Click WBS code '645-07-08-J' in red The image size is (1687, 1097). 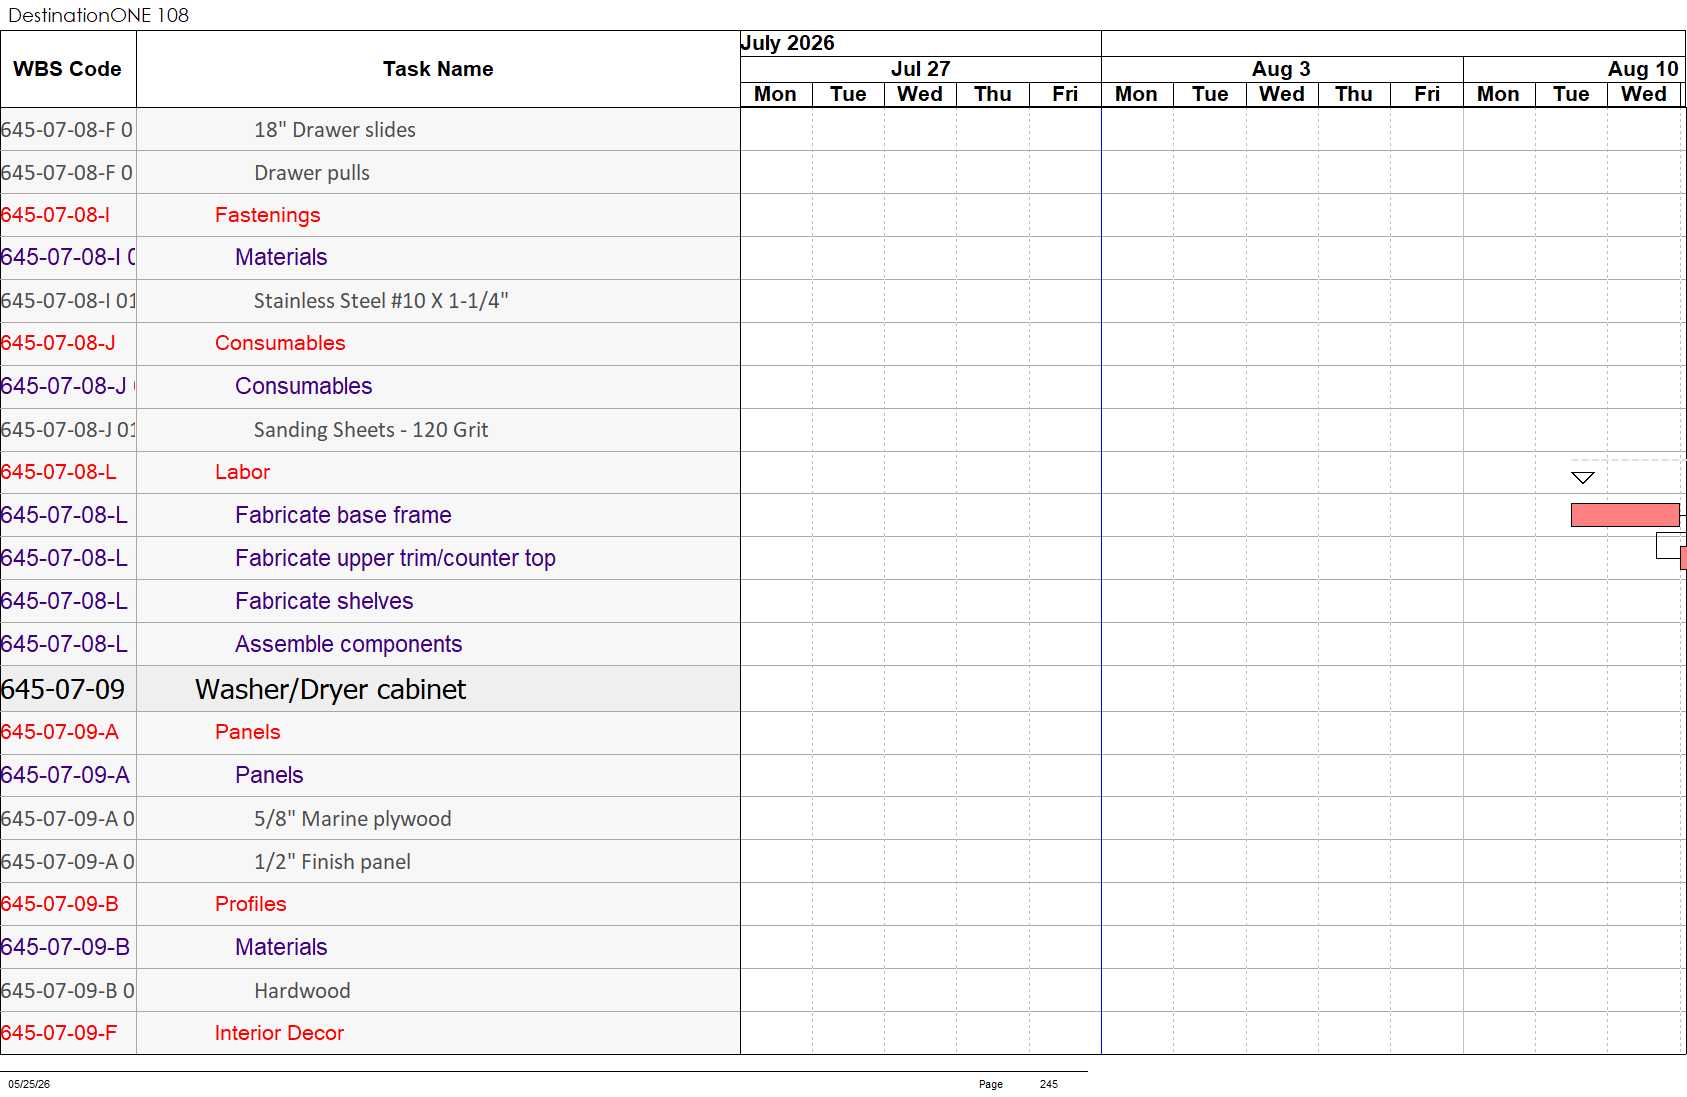tap(58, 343)
